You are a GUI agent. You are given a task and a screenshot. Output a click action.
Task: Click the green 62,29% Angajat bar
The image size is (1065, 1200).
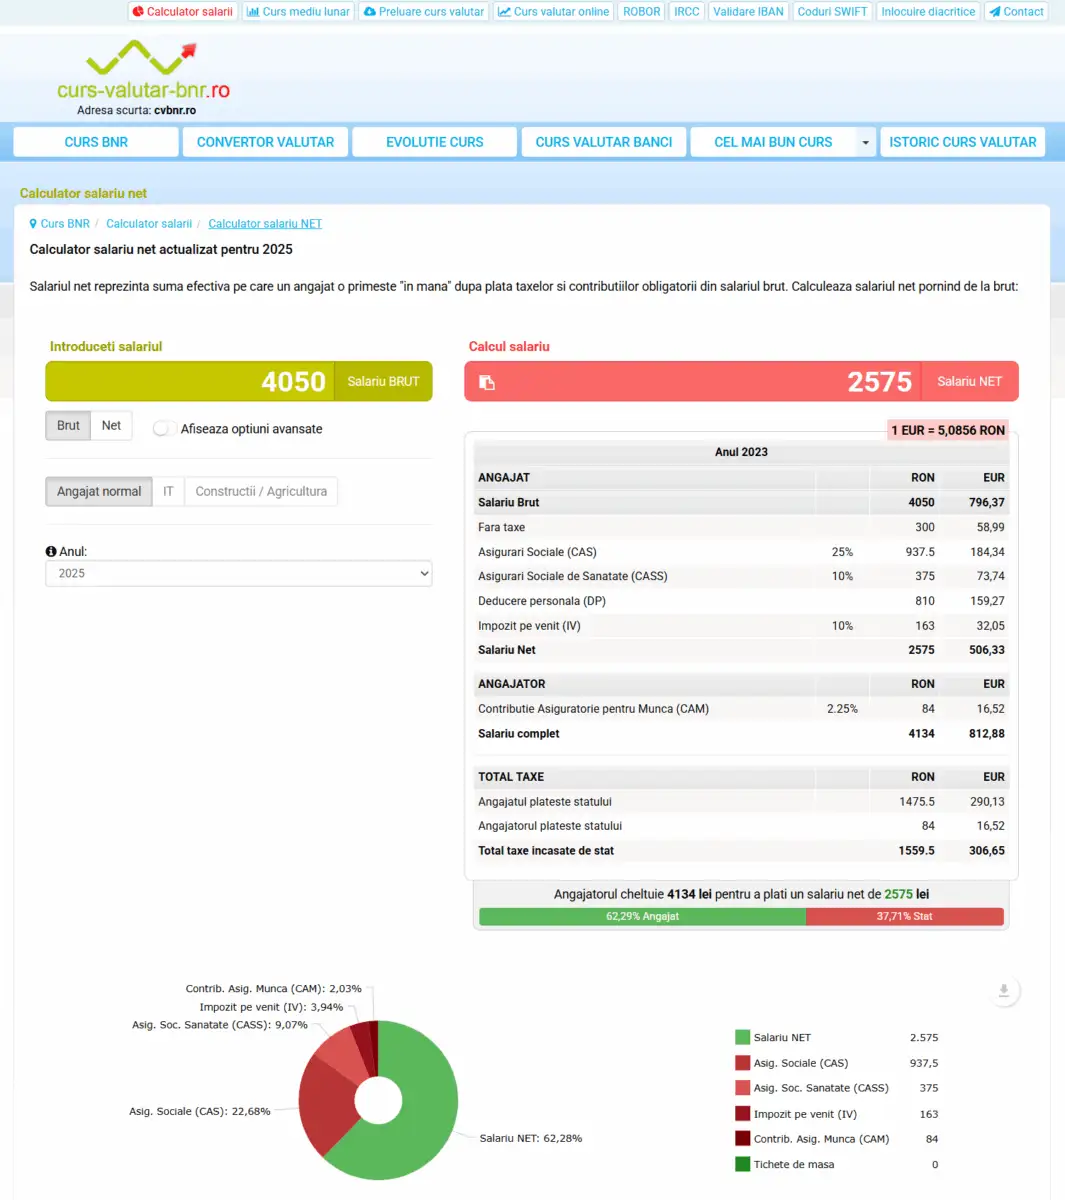[642, 917]
